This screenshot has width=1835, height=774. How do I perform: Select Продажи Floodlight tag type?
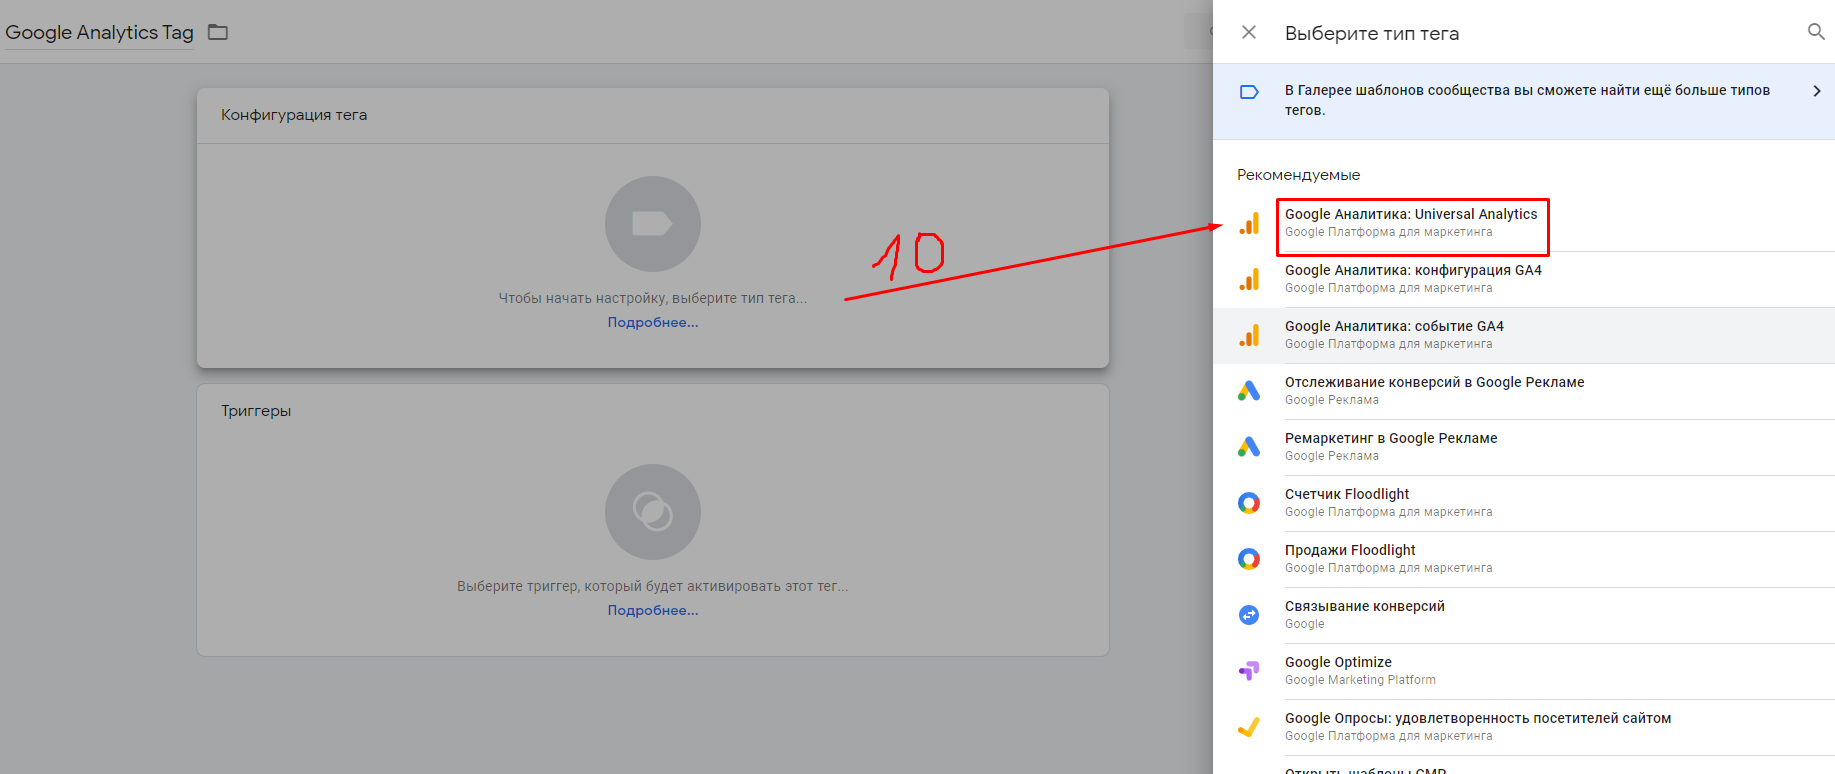(1350, 558)
